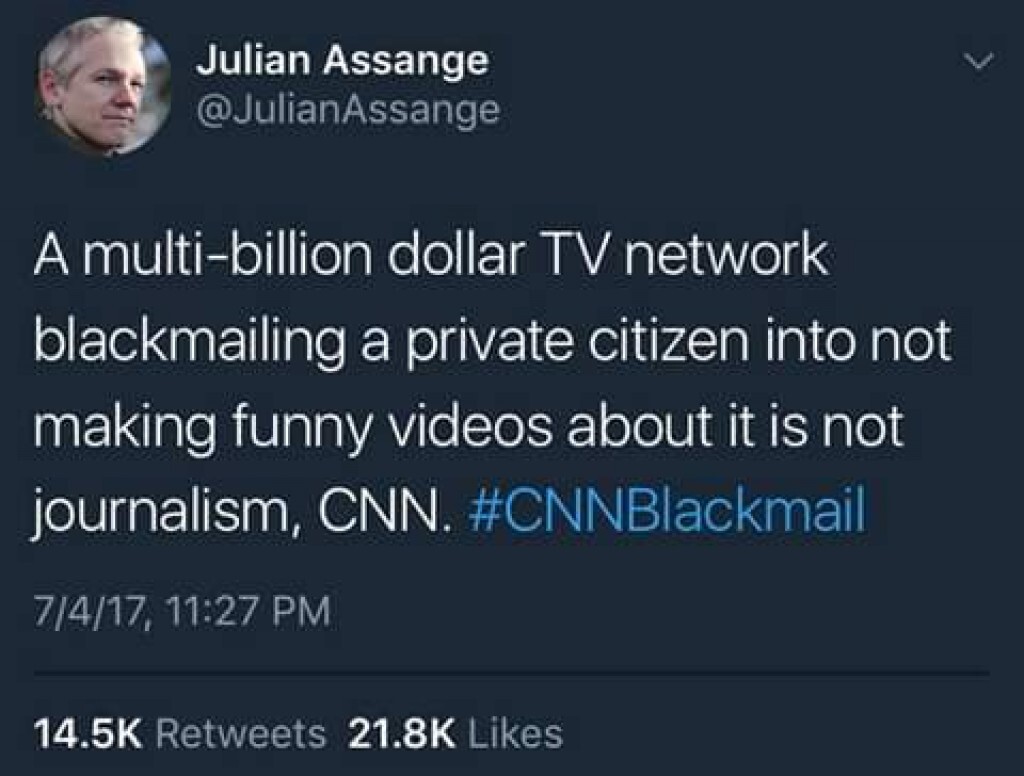1024x776 pixels.
Task: View the 21.8K like count
Action: click(x=402, y=733)
